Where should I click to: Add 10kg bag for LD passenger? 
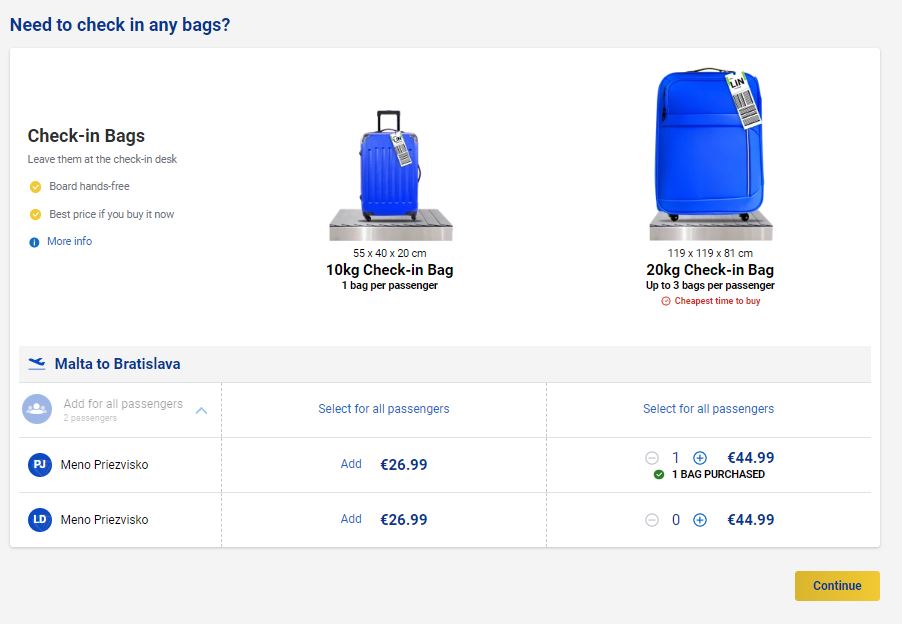coord(351,519)
